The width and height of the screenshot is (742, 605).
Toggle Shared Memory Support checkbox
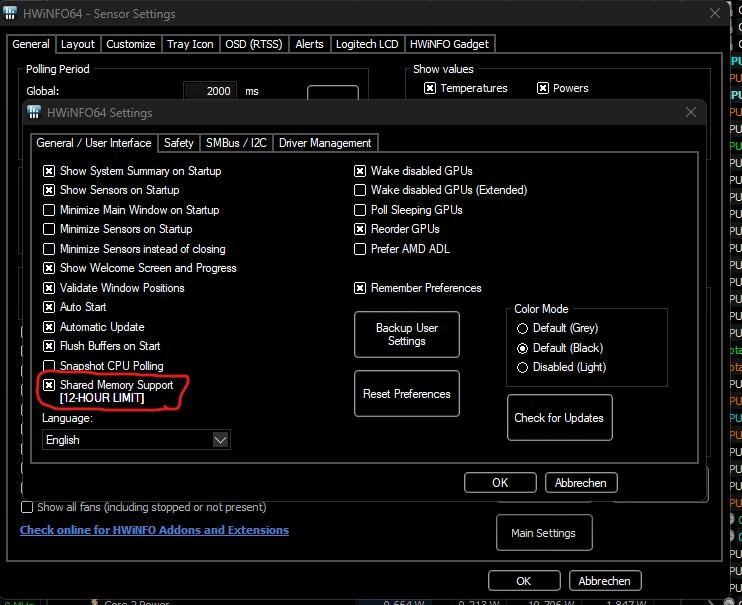(x=49, y=385)
